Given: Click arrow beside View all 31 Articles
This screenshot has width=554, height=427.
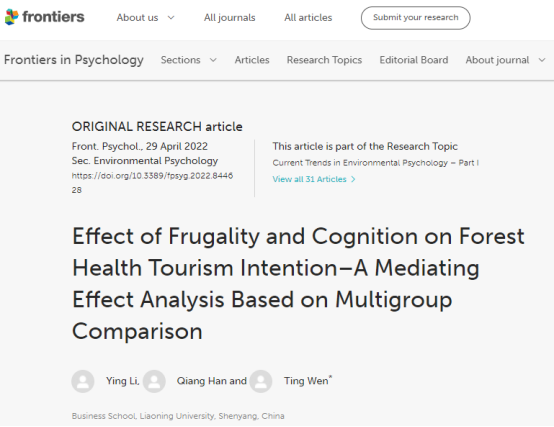Looking at the screenshot, I should pos(353,179).
